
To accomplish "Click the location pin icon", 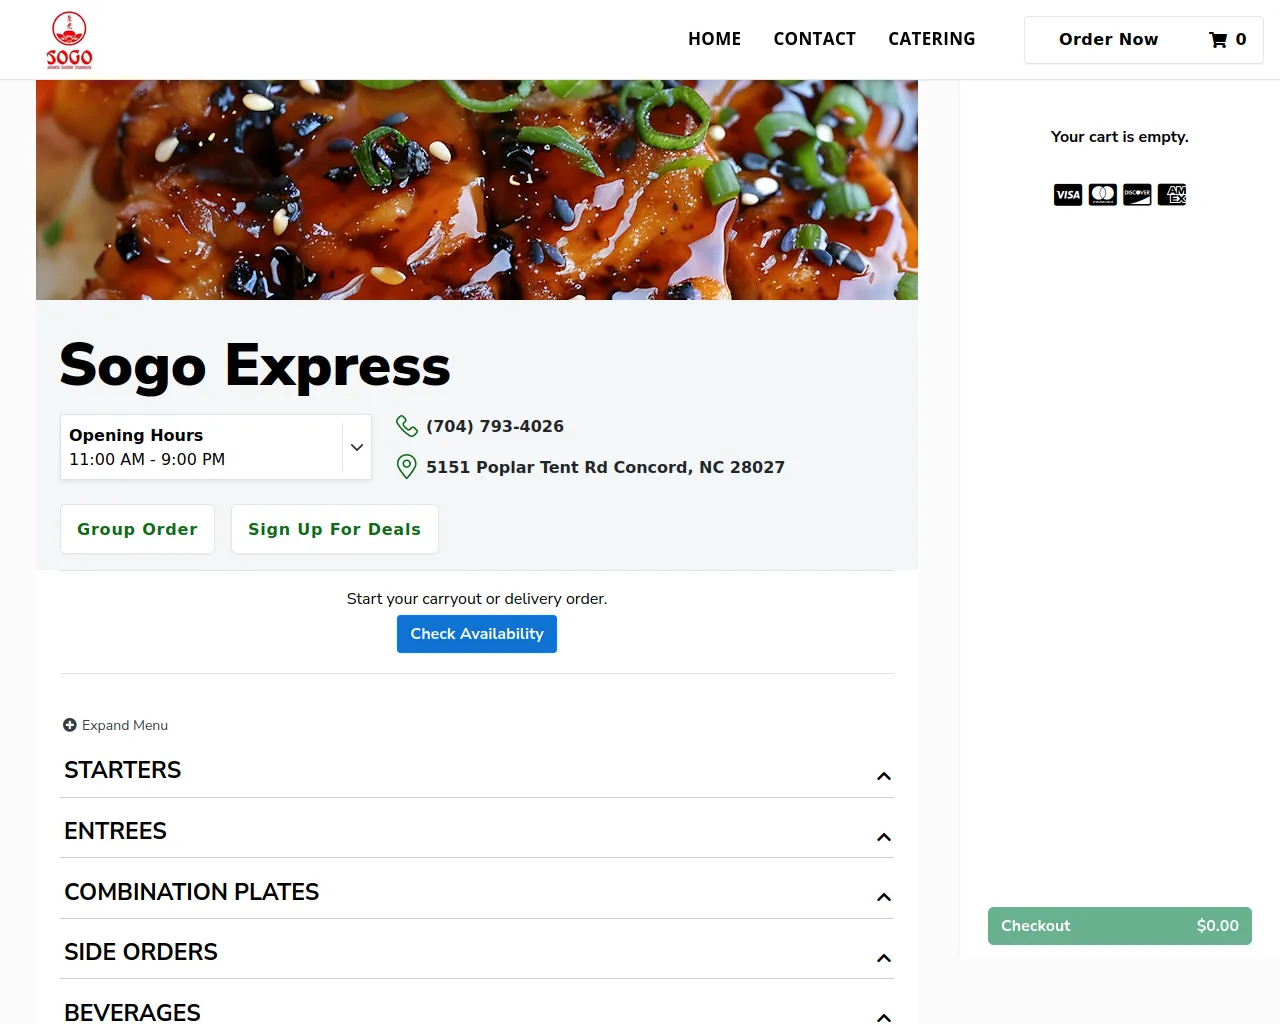I will point(407,467).
